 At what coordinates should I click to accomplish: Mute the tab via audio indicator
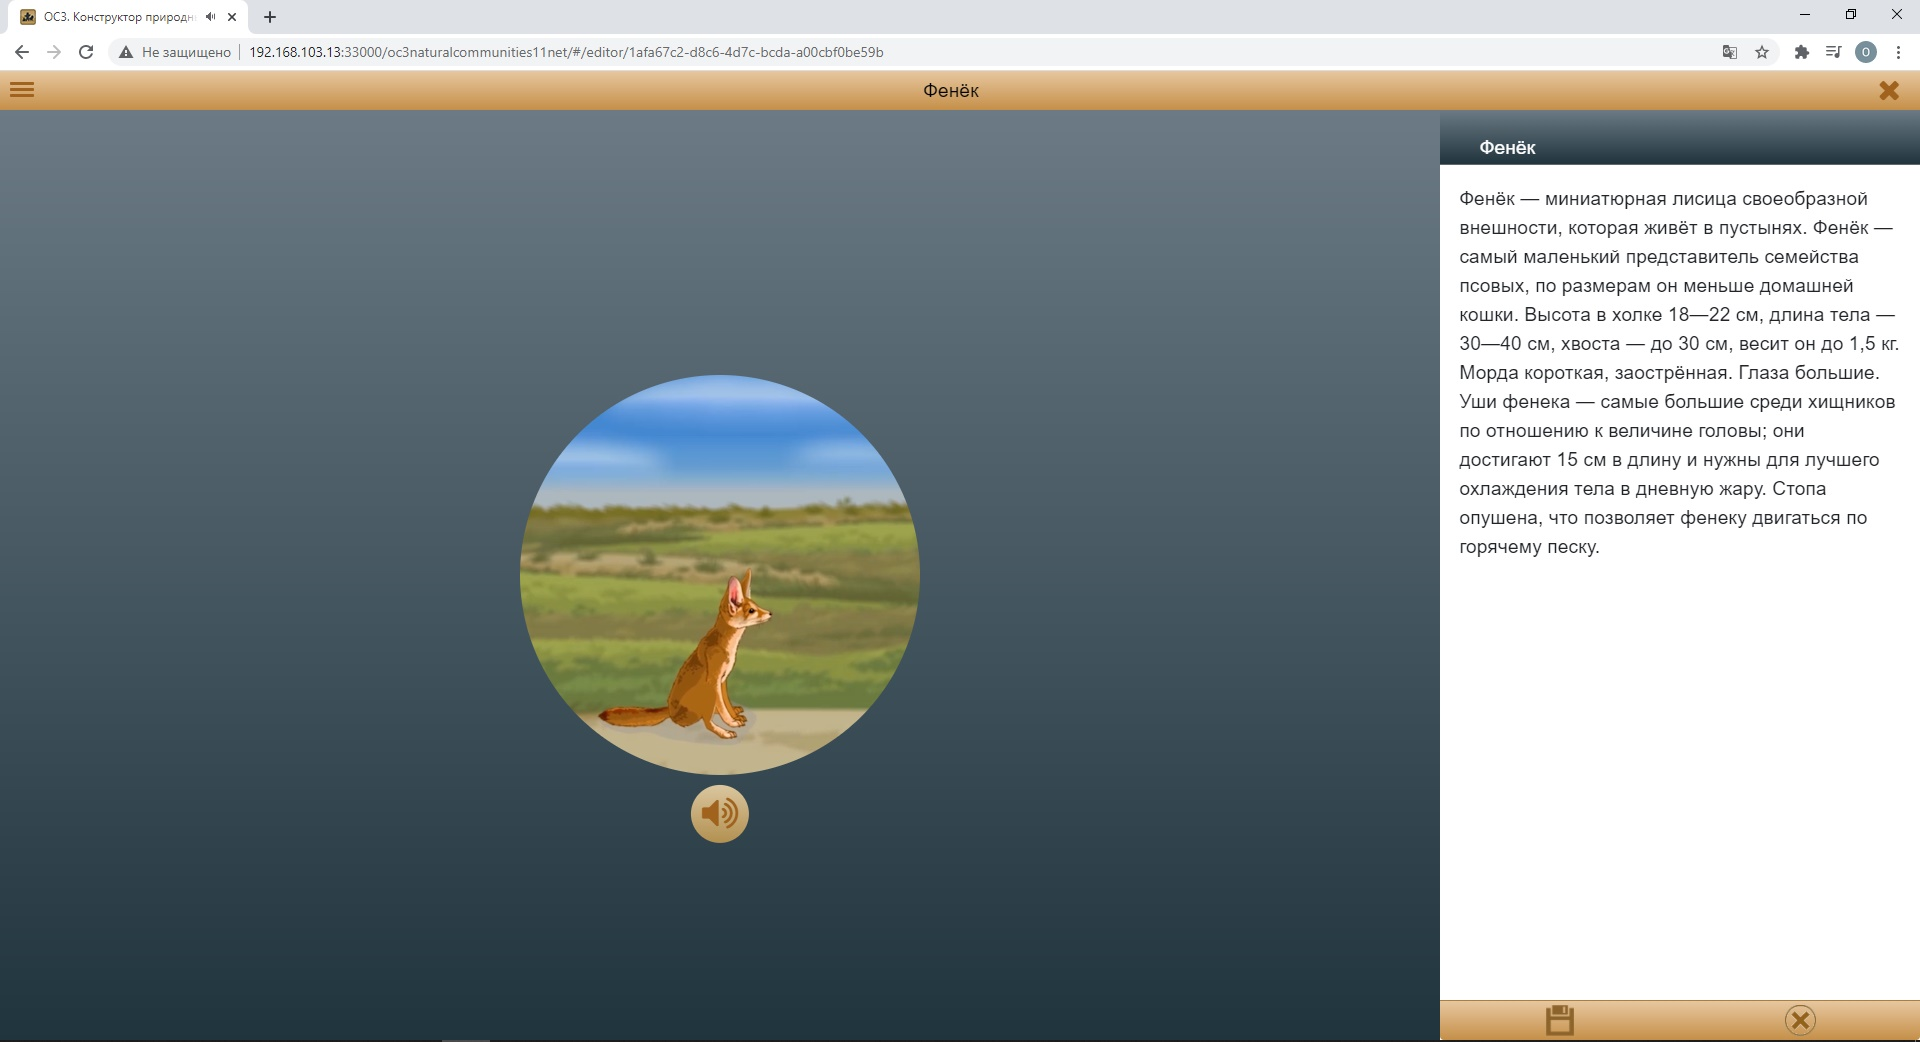pos(210,17)
